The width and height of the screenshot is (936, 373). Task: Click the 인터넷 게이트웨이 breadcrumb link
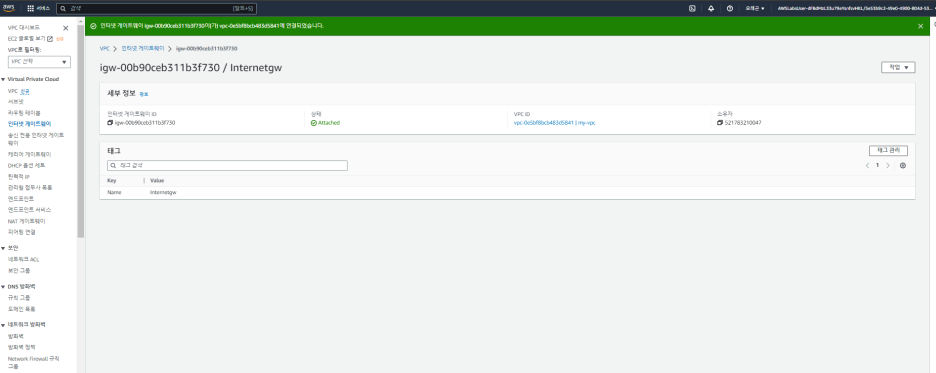coord(142,48)
